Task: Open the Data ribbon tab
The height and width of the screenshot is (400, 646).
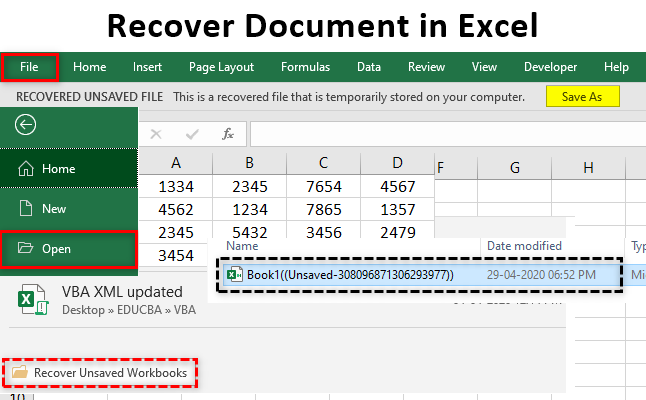Action: click(x=369, y=67)
